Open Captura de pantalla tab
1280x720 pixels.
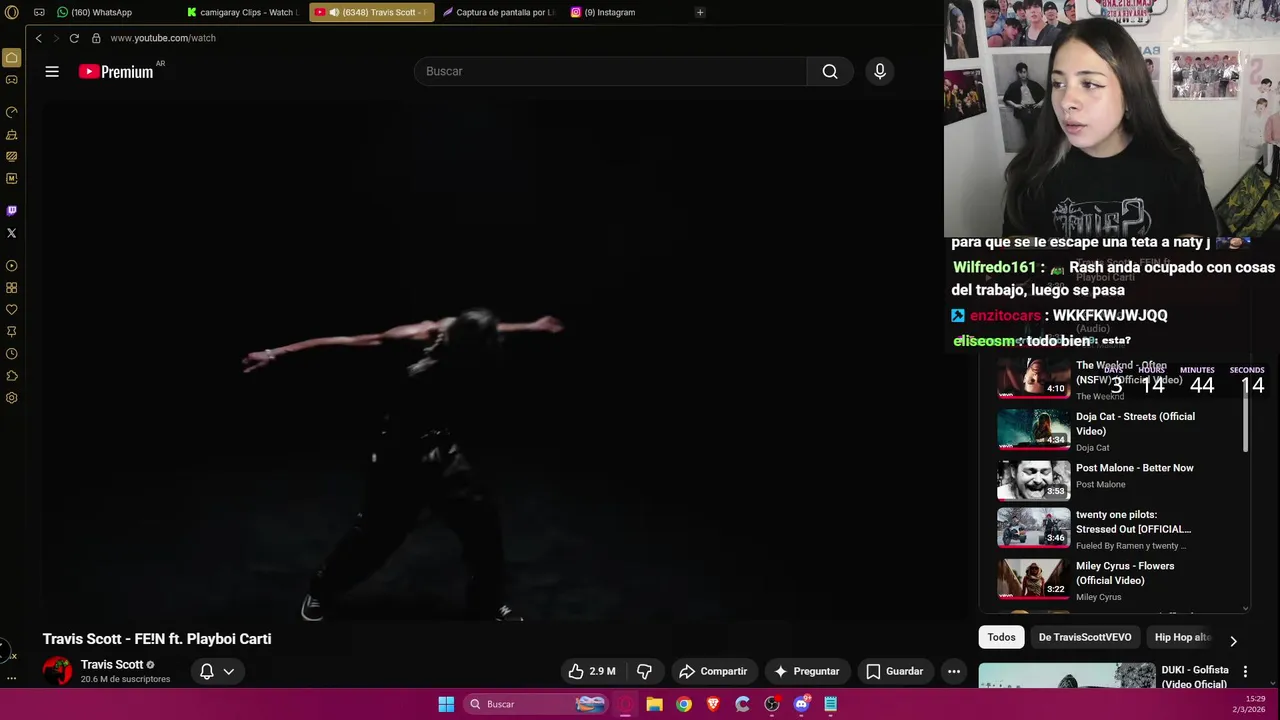click(x=499, y=12)
